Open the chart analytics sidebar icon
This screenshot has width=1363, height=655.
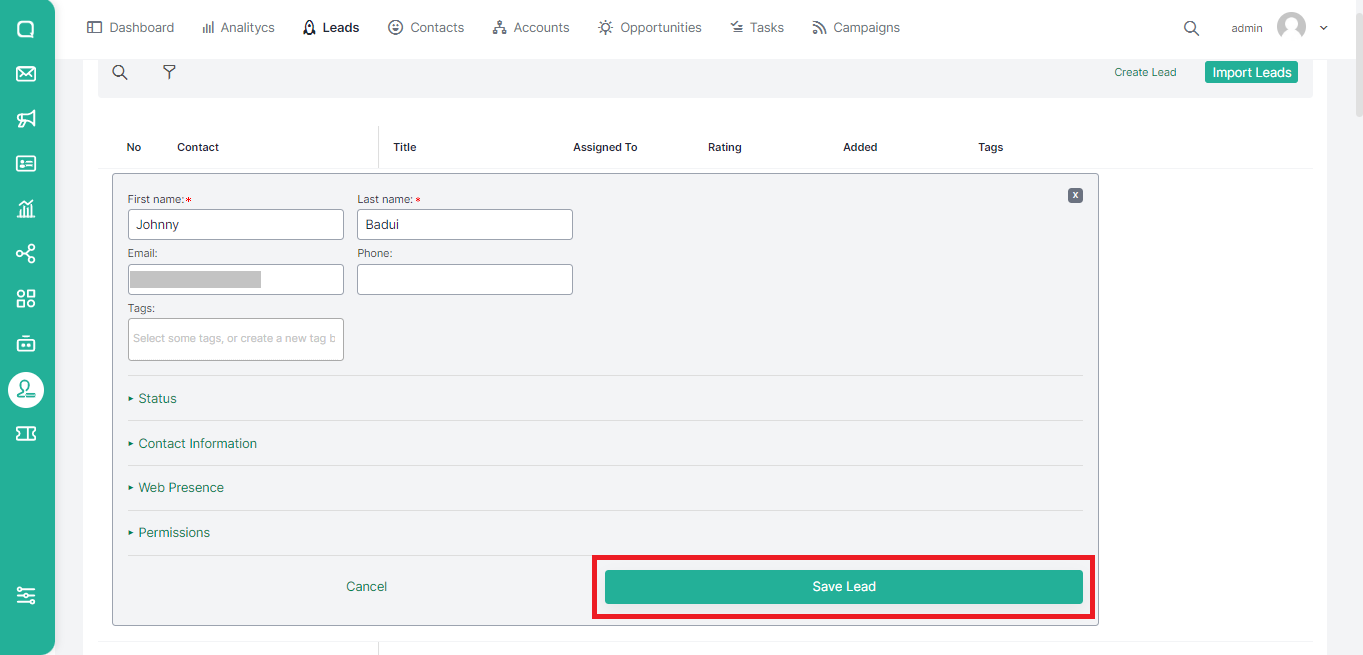(x=26, y=209)
